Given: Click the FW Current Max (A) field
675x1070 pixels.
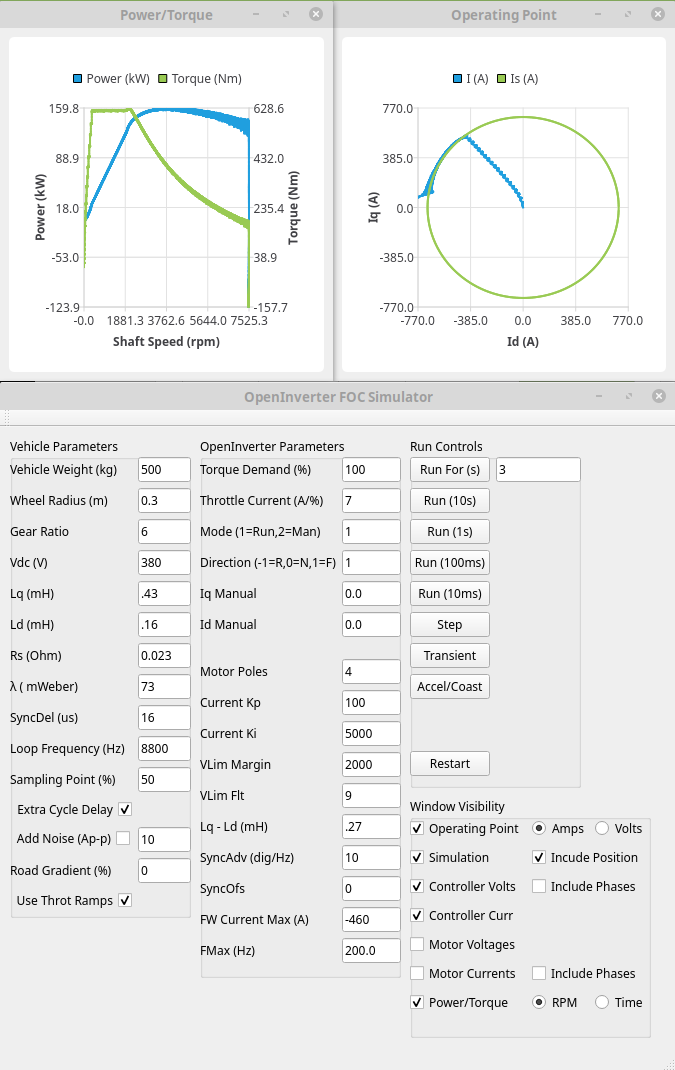Looking at the screenshot, I should 371,919.
